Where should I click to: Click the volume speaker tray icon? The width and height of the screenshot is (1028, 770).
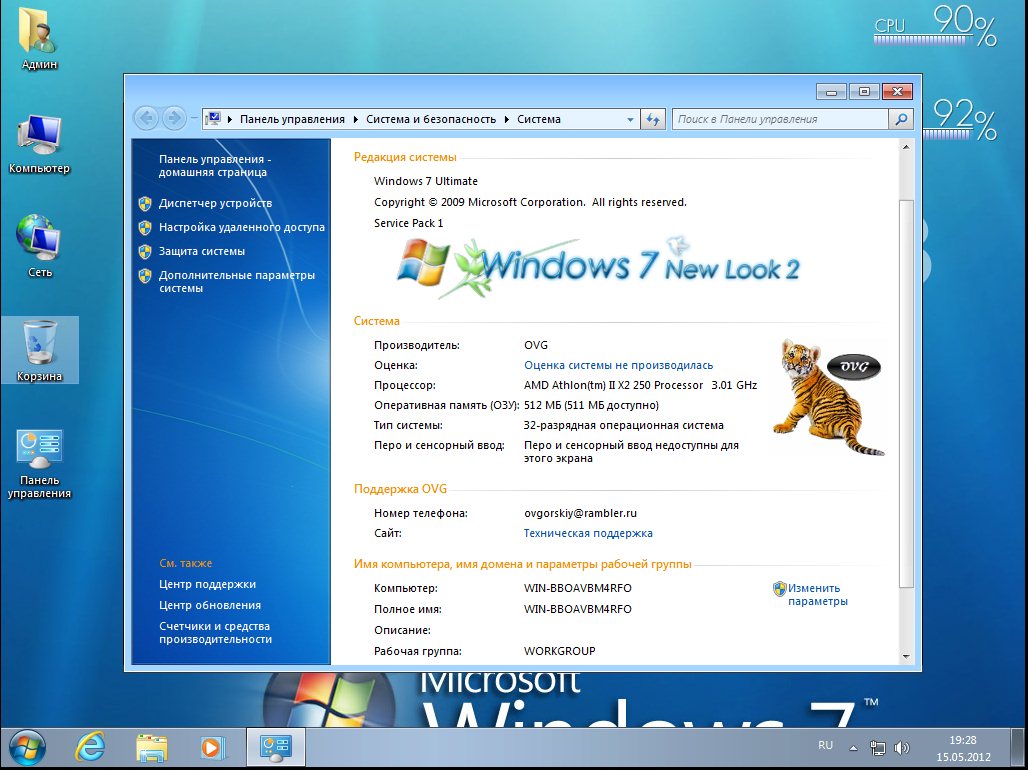[902, 747]
